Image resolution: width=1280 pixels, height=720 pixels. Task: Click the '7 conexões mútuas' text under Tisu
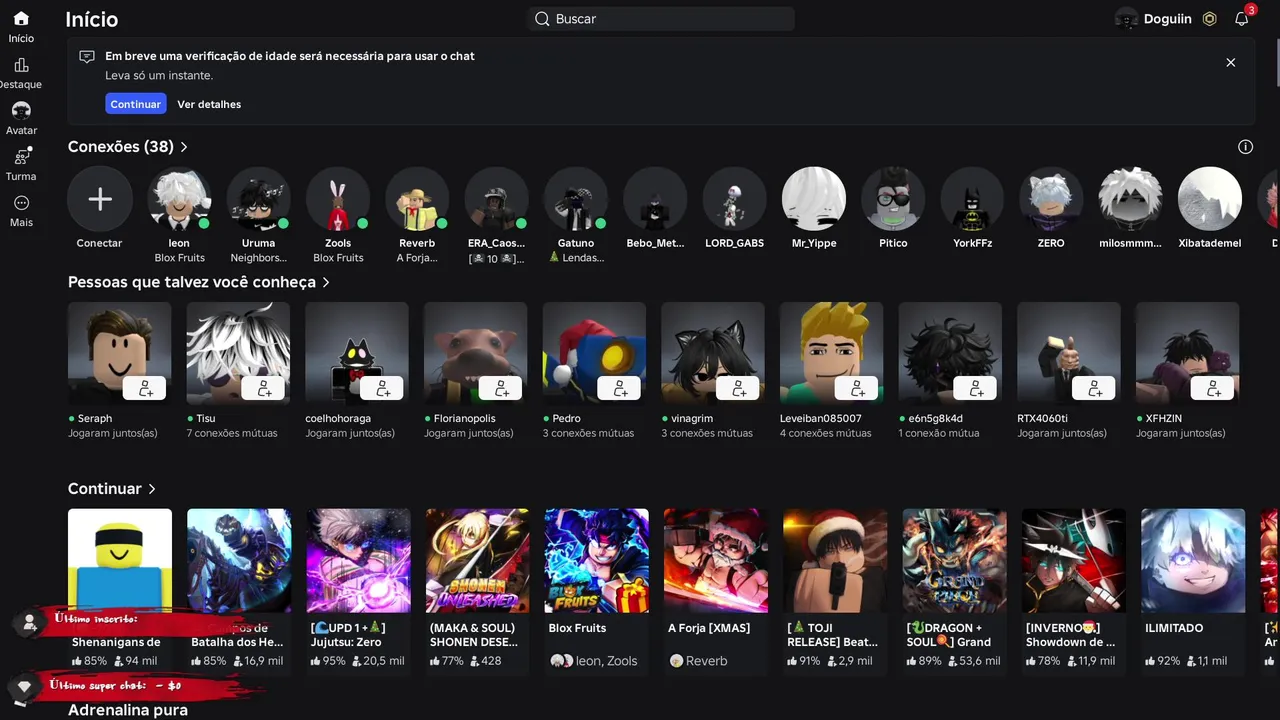click(233, 434)
